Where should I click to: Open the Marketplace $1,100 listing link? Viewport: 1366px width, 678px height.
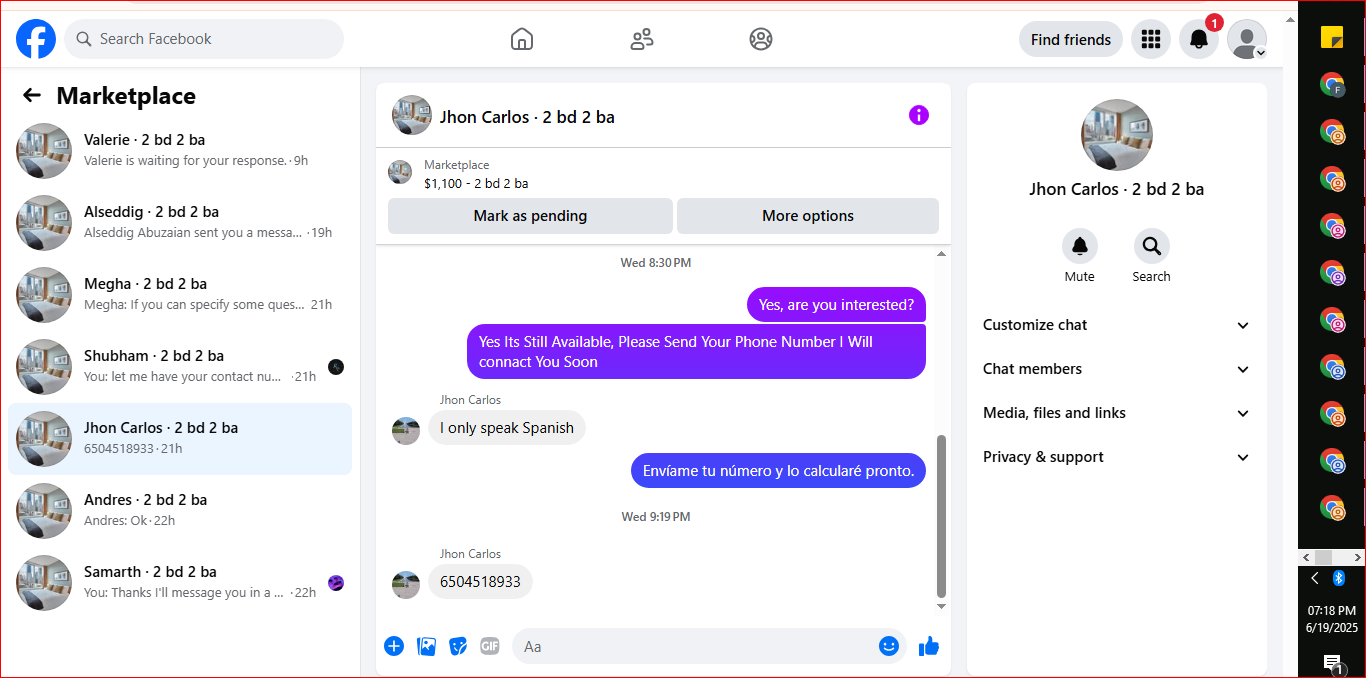[476, 174]
